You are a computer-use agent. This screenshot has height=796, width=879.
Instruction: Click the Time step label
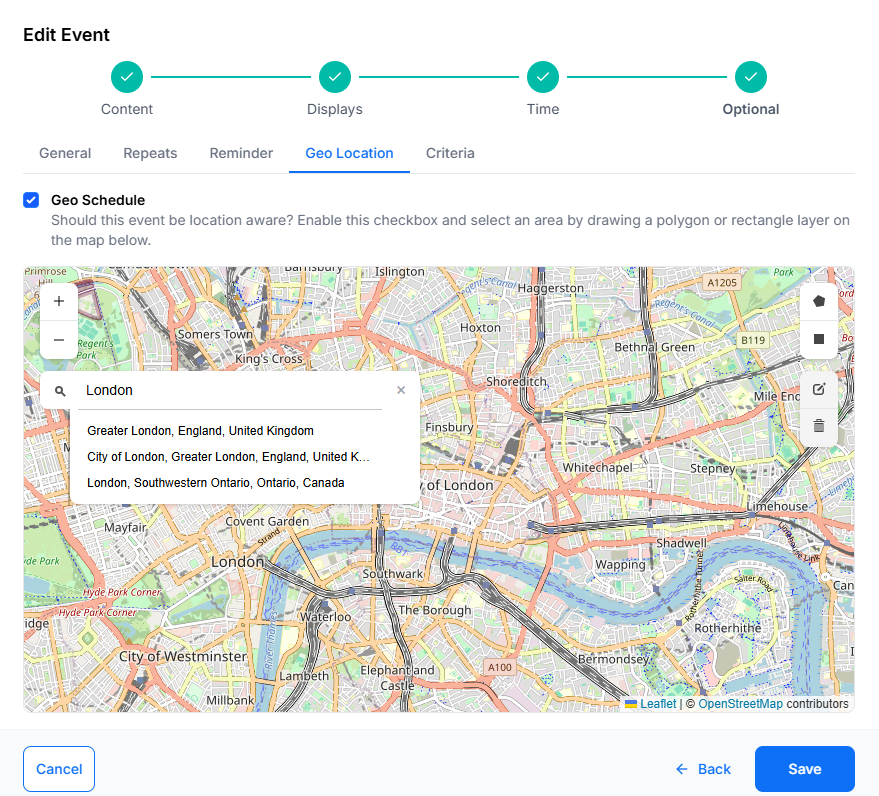543,109
